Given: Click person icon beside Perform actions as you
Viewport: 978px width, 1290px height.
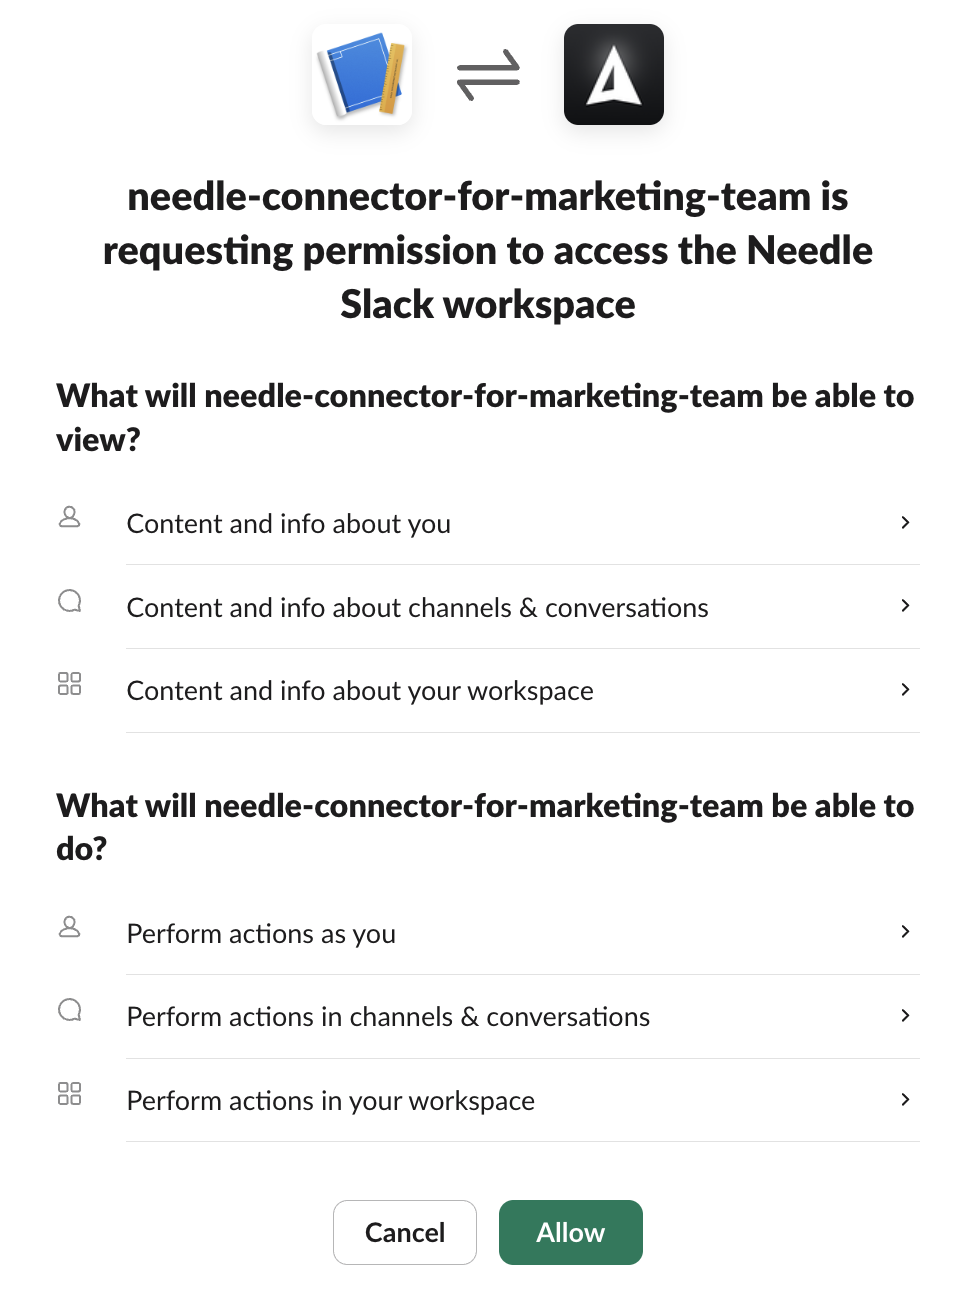Looking at the screenshot, I should click(70, 927).
